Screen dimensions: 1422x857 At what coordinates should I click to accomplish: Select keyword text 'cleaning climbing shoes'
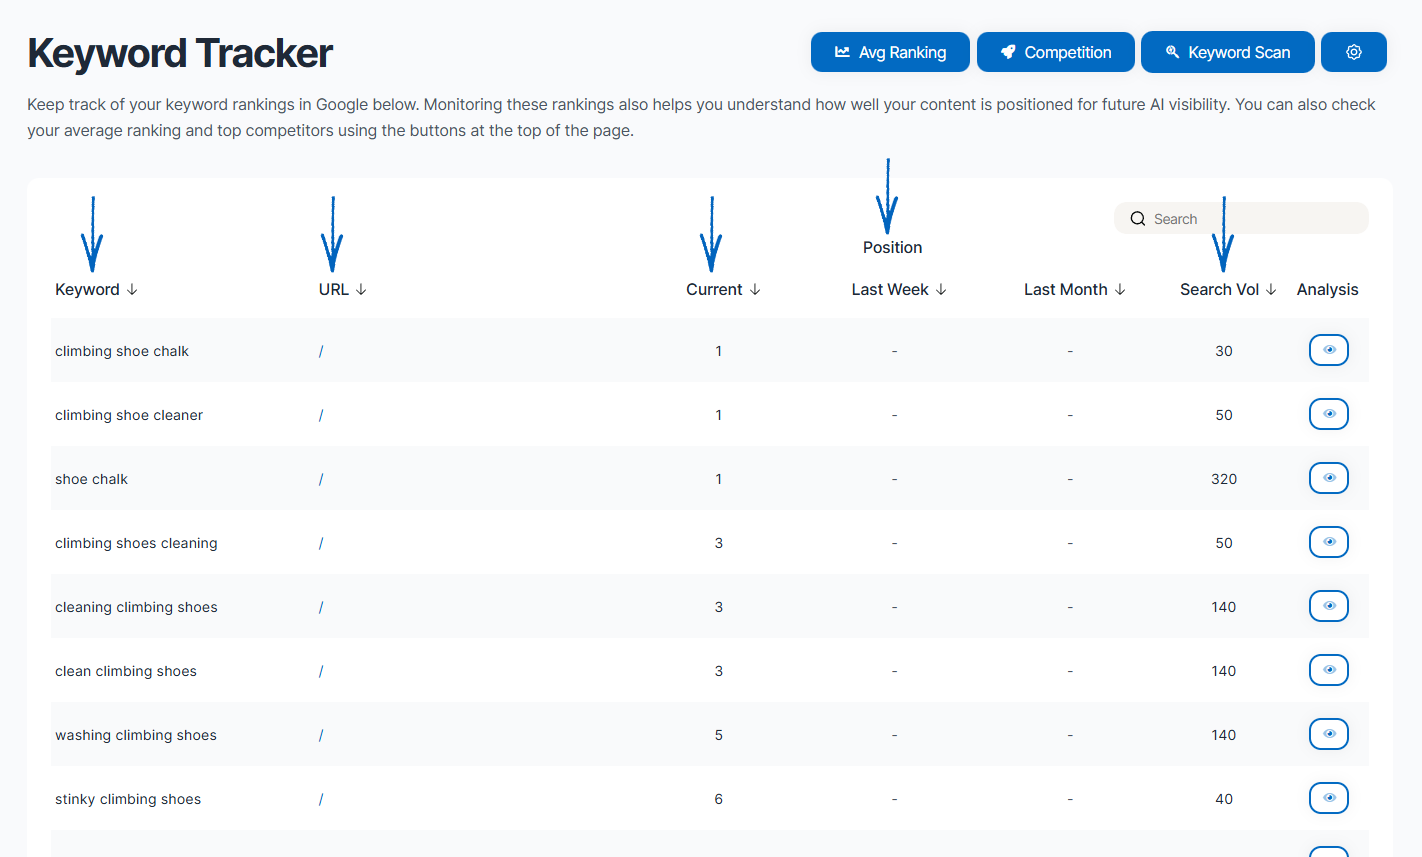(x=136, y=607)
